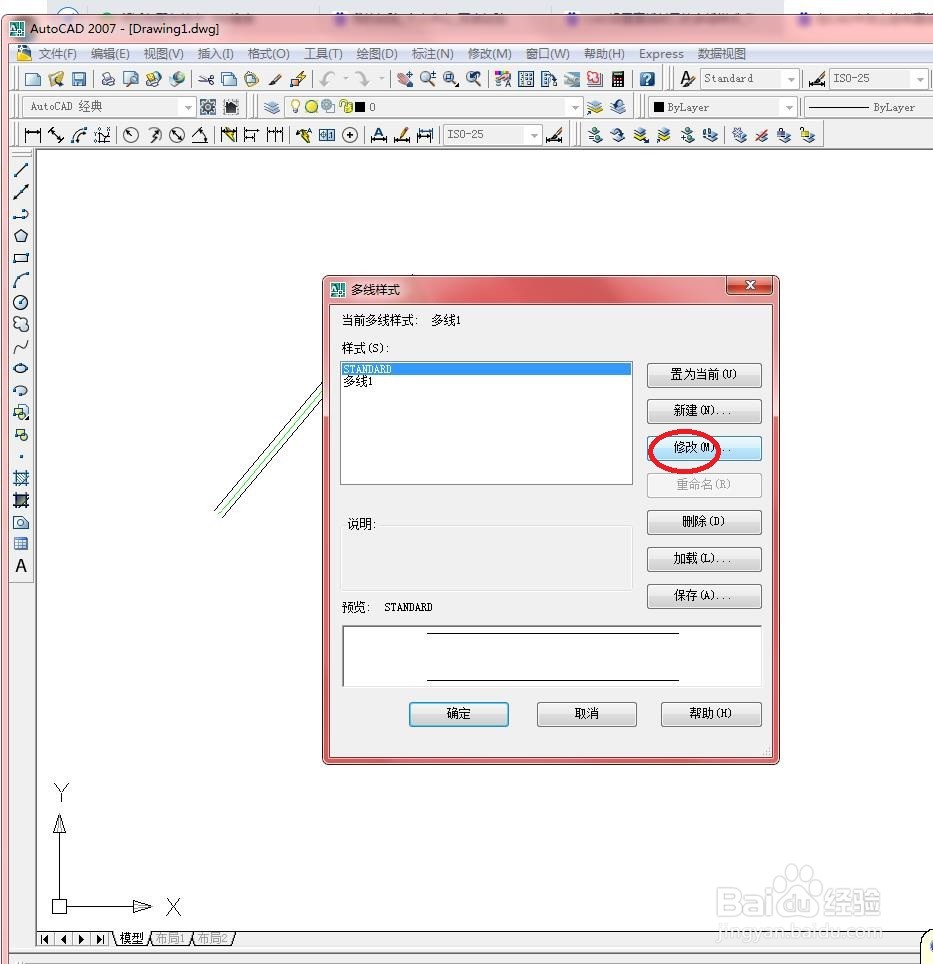
Task: Open the ByLayer color dropdown
Action: [789, 108]
